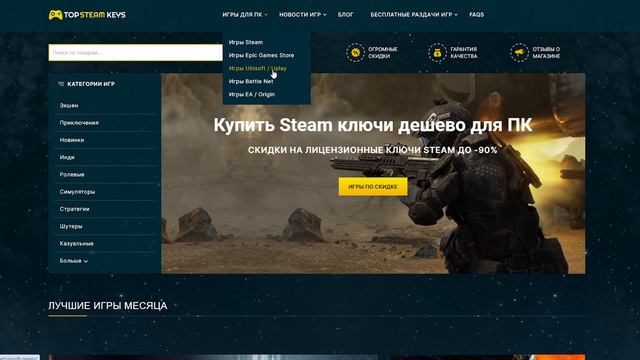Click the store reviews megaphone icon
This screenshot has height=360, width=640.
[519, 52]
